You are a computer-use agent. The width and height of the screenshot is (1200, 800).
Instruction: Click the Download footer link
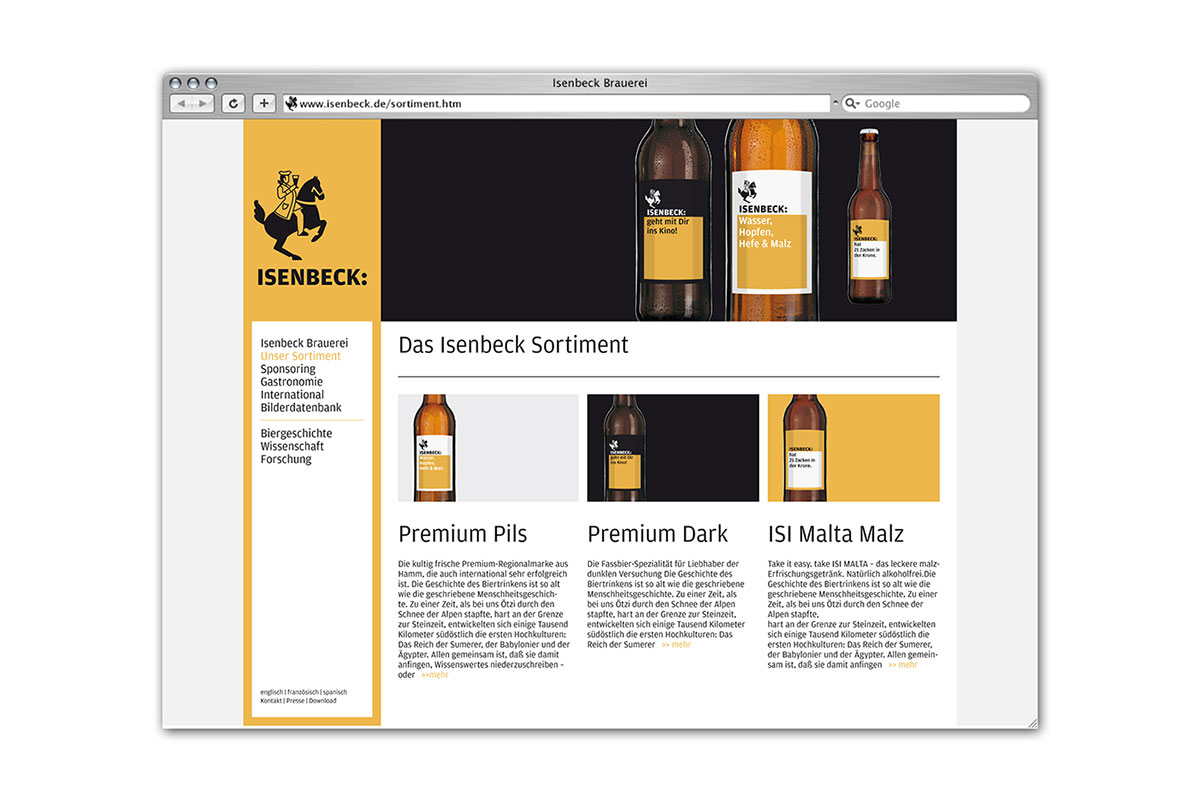coord(323,701)
